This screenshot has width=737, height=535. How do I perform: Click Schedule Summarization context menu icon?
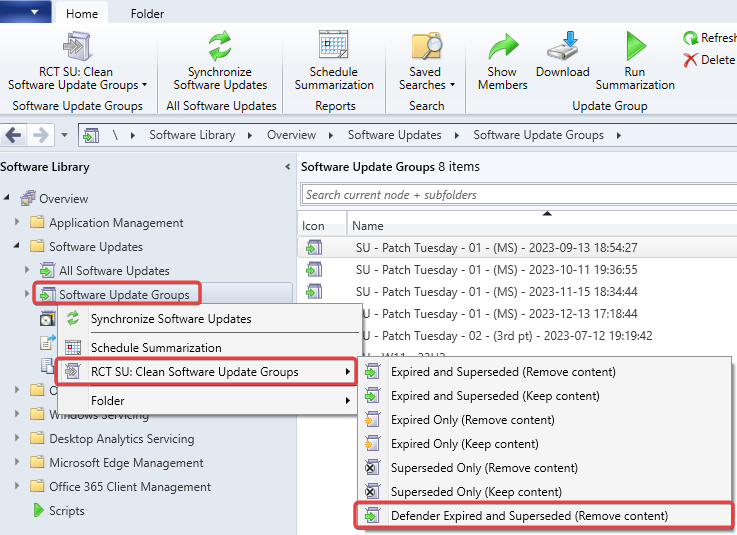pyautogui.click(x=73, y=347)
